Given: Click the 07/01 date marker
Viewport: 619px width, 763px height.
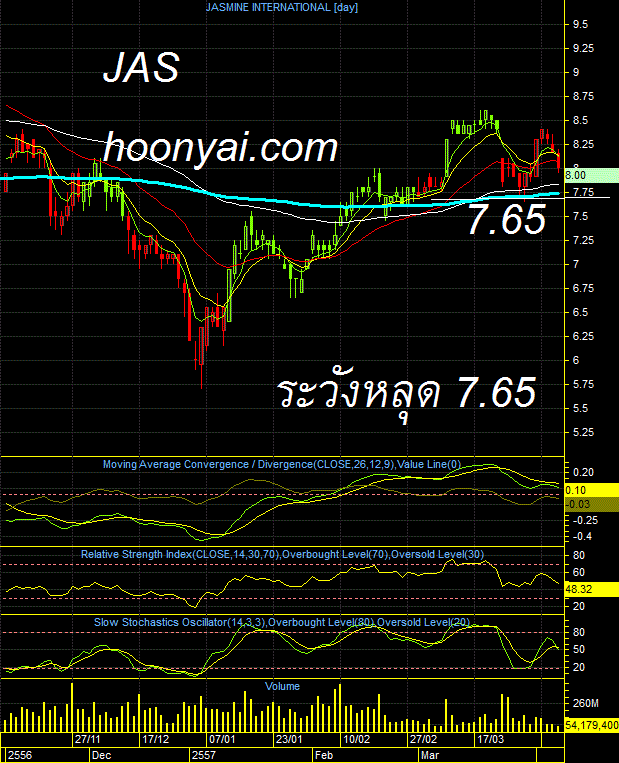Looking at the screenshot, I should coord(222,739).
